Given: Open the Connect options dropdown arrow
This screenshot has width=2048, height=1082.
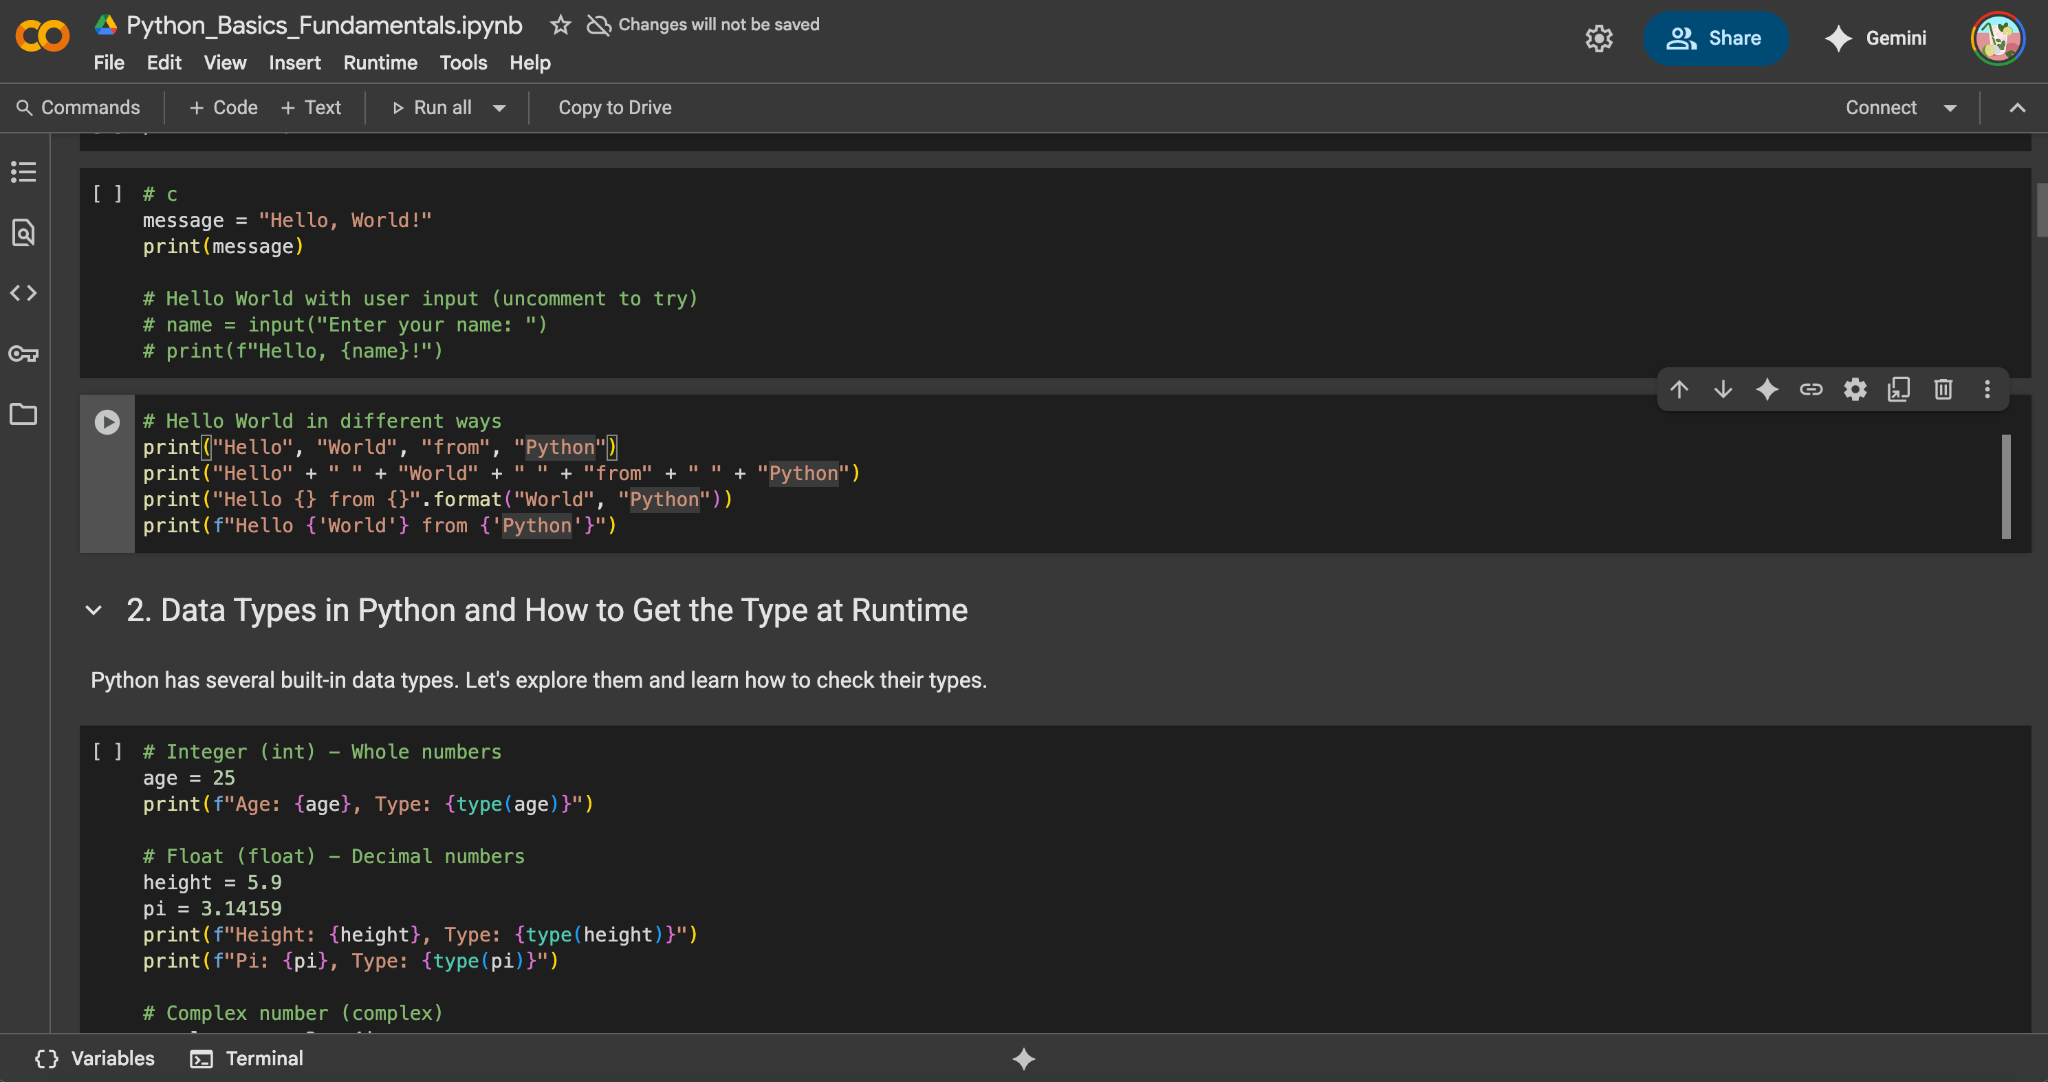Looking at the screenshot, I should click(1950, 108).
